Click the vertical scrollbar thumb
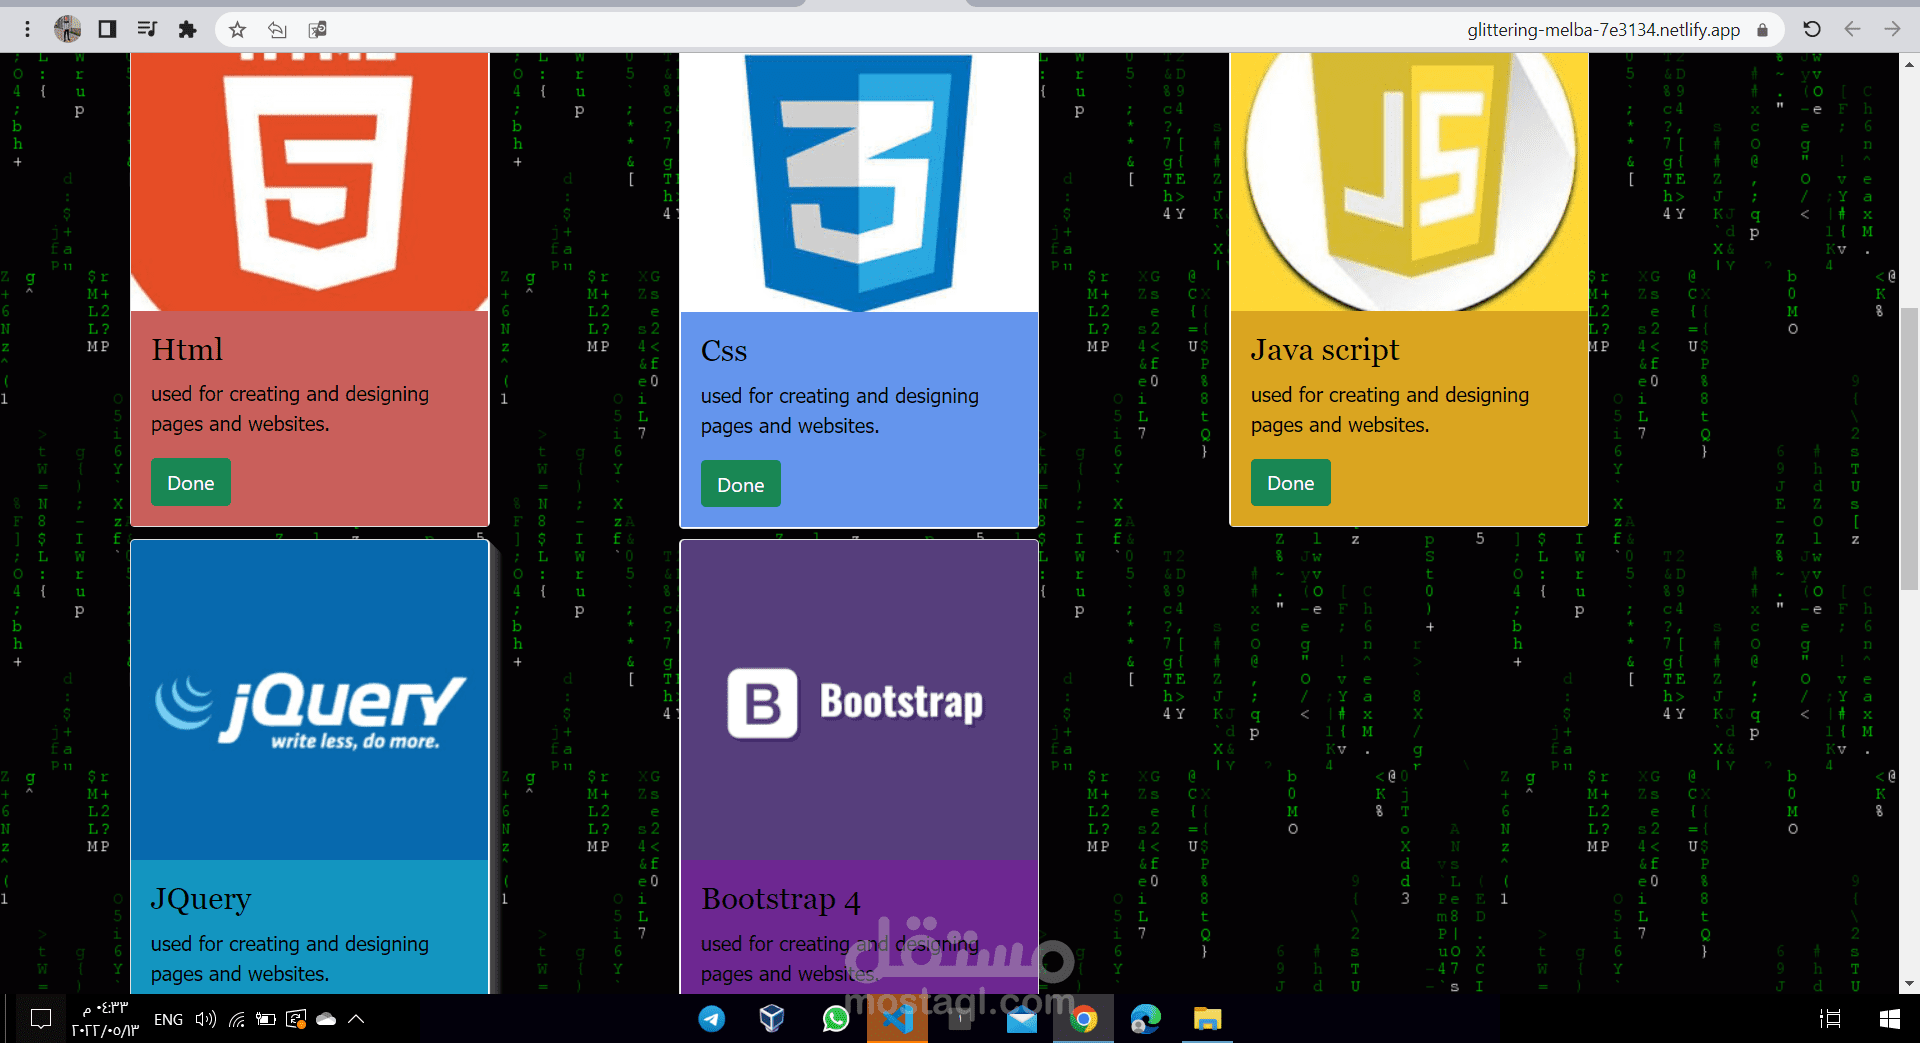The height and width of the screenshot is (1043, 1920). (1909, 448)
